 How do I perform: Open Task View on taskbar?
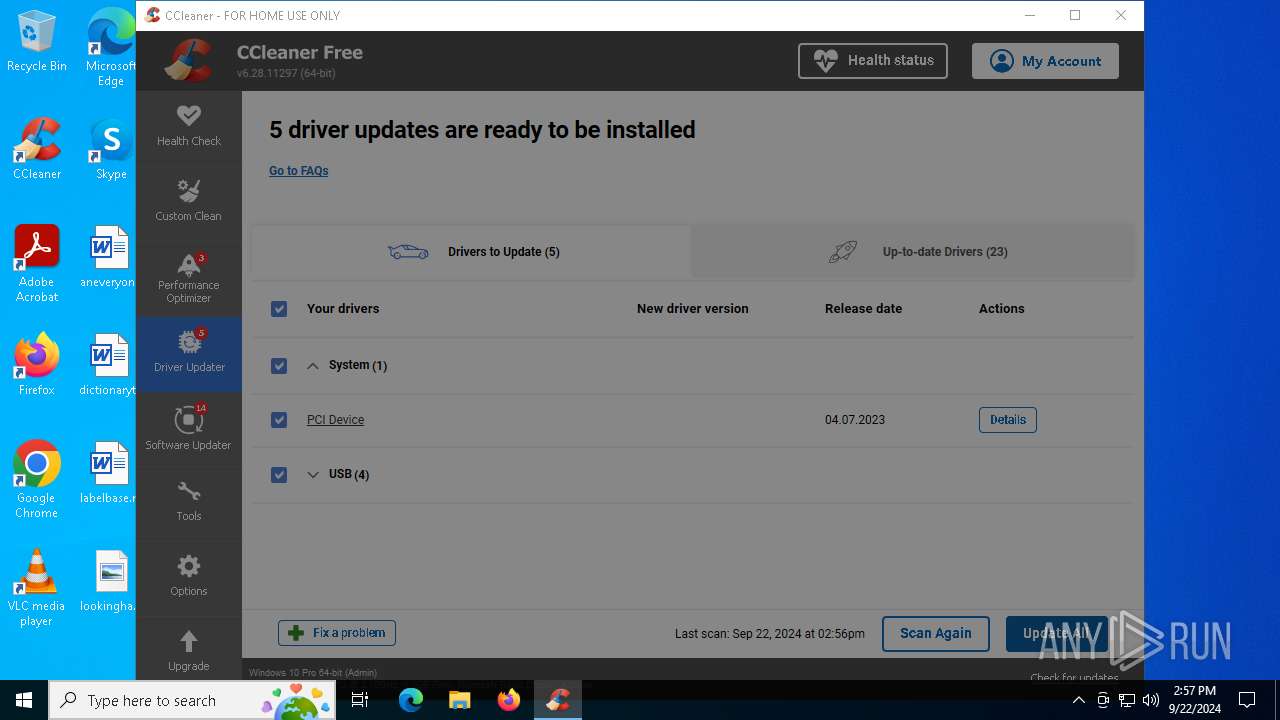[360, 700]
